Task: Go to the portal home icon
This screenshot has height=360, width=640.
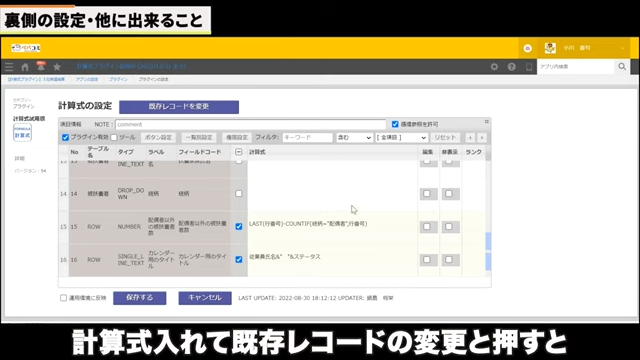Action: (25, 67)
